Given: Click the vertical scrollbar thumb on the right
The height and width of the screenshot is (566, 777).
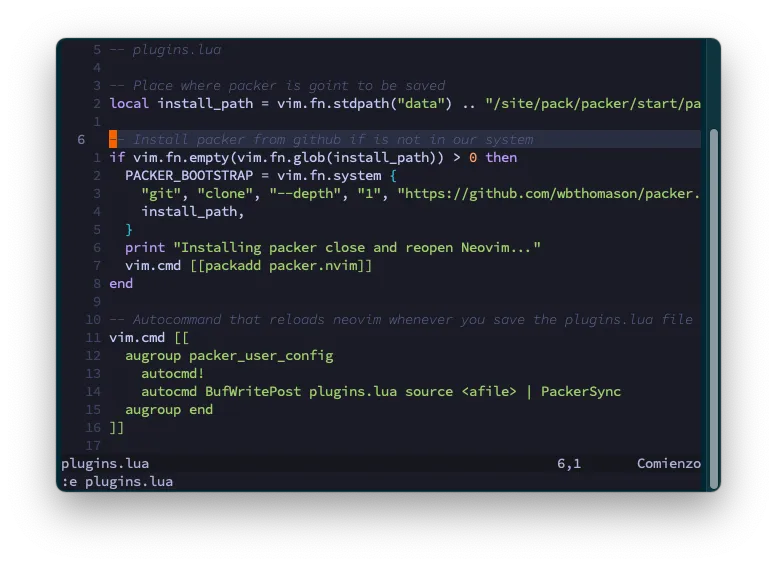Looking at the screenshot, I should 714,309.
